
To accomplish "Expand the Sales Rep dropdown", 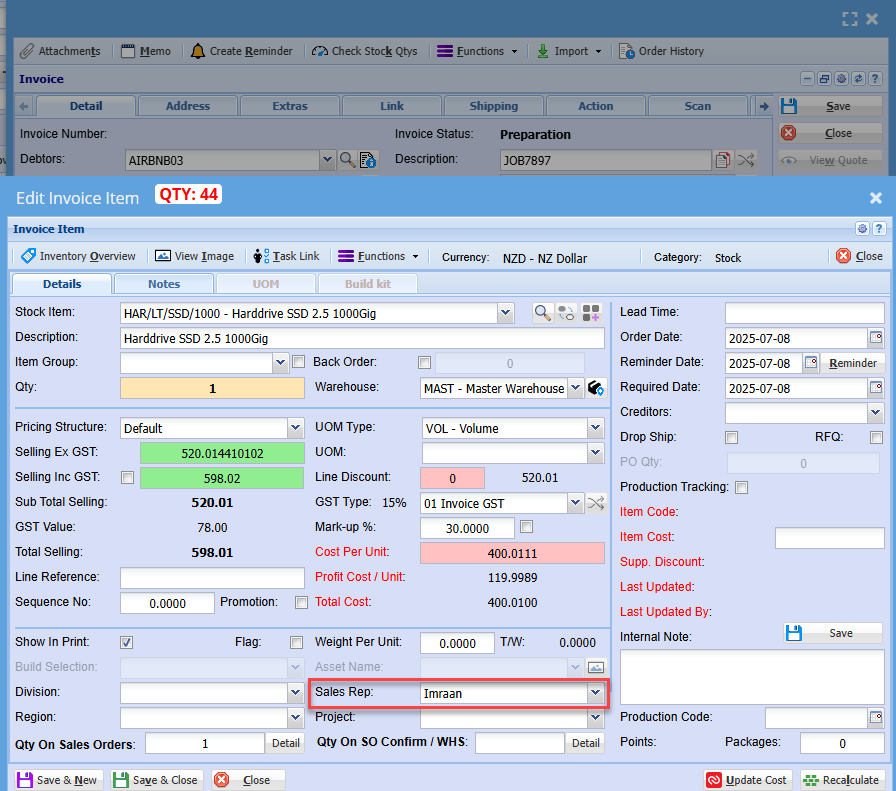I will tap(595, 692).
